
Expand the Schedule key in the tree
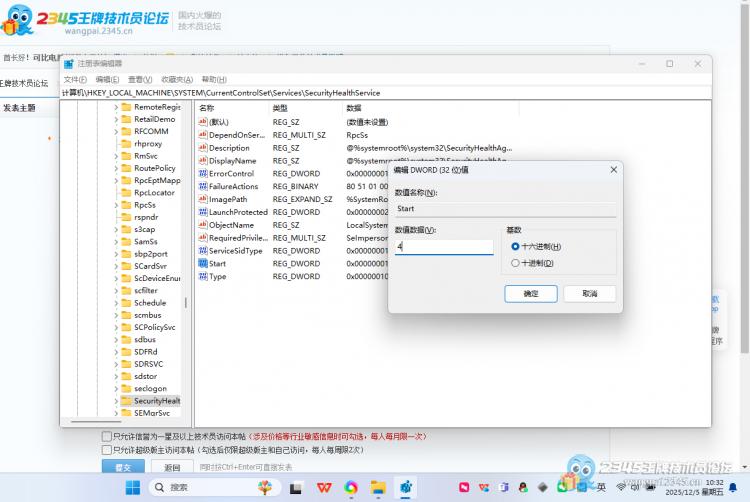(x=116, y=303)
